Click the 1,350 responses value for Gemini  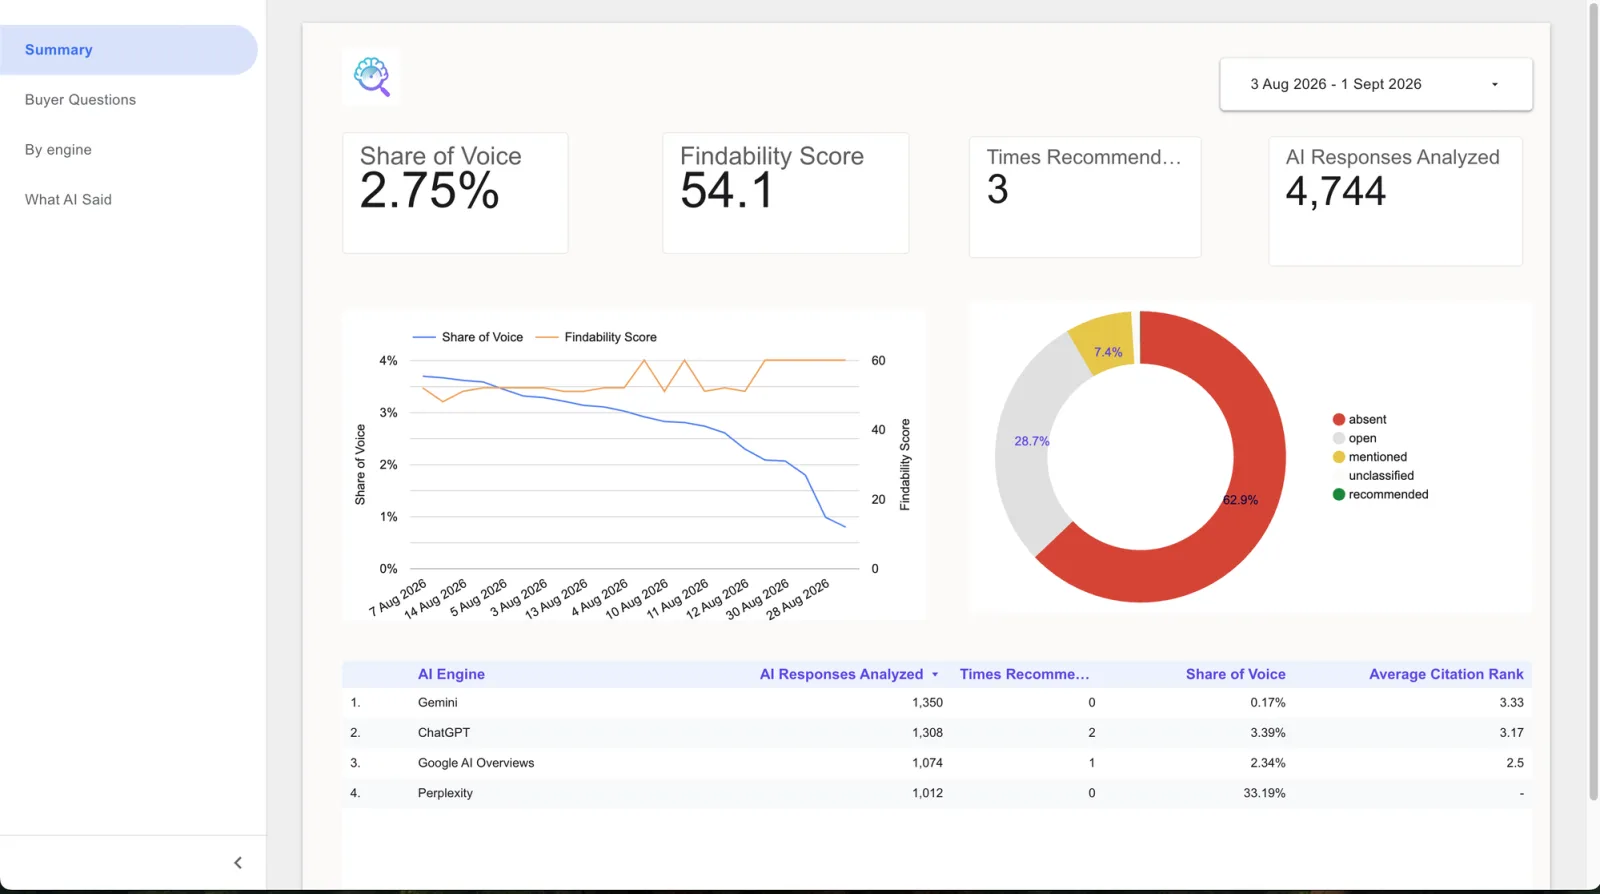[927, 703]
